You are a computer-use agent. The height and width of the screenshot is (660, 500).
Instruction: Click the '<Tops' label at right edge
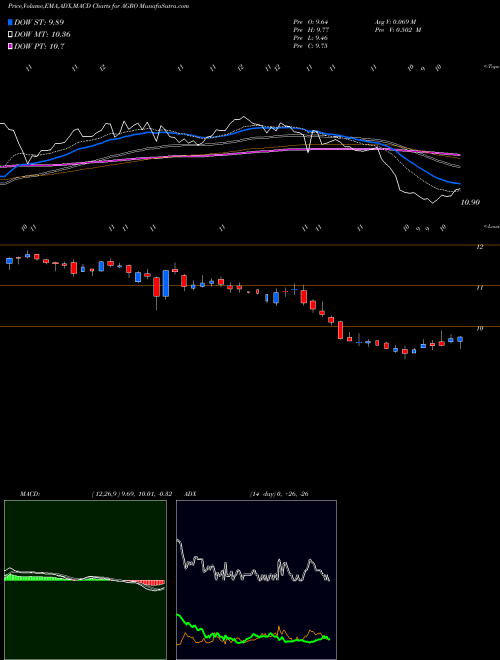pos(491,67)
